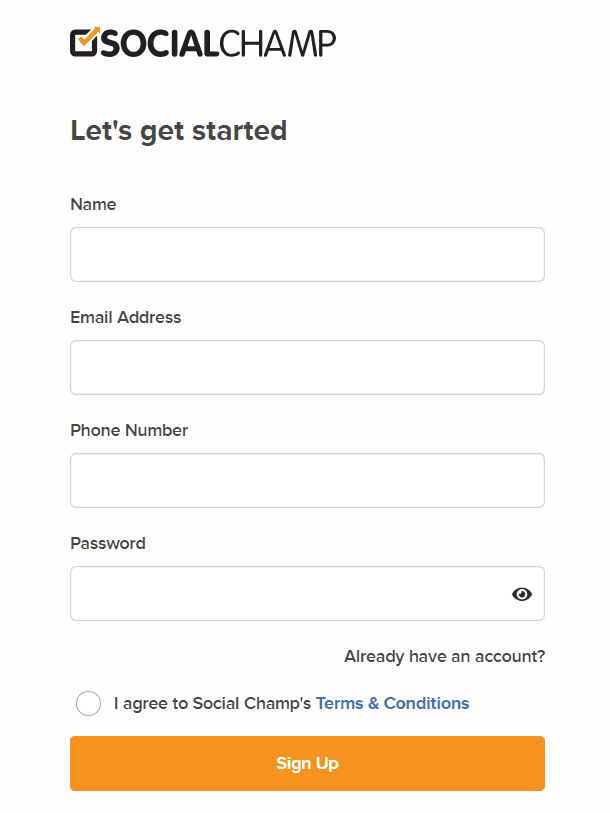Click the 'Let's get started' heading

click(x=178, y=130)
